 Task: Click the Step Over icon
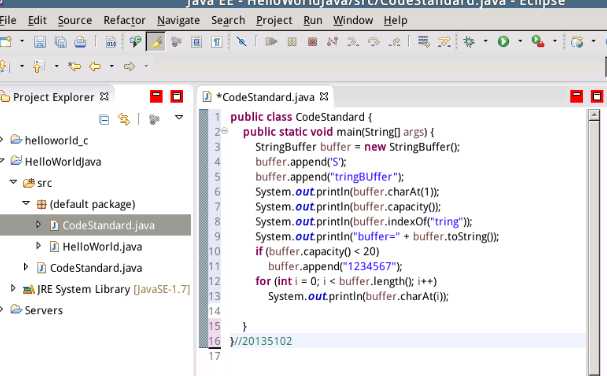374,41
